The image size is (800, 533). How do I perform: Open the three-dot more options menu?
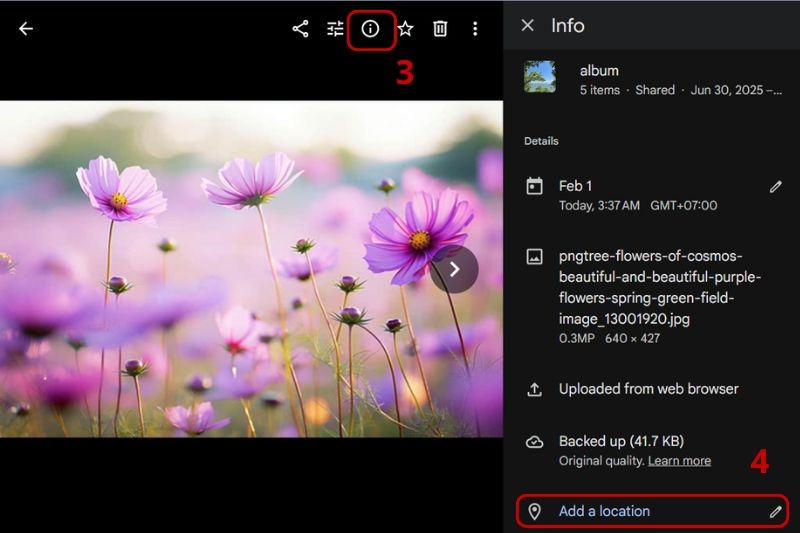pyautogui.click(x=475, y=29)
